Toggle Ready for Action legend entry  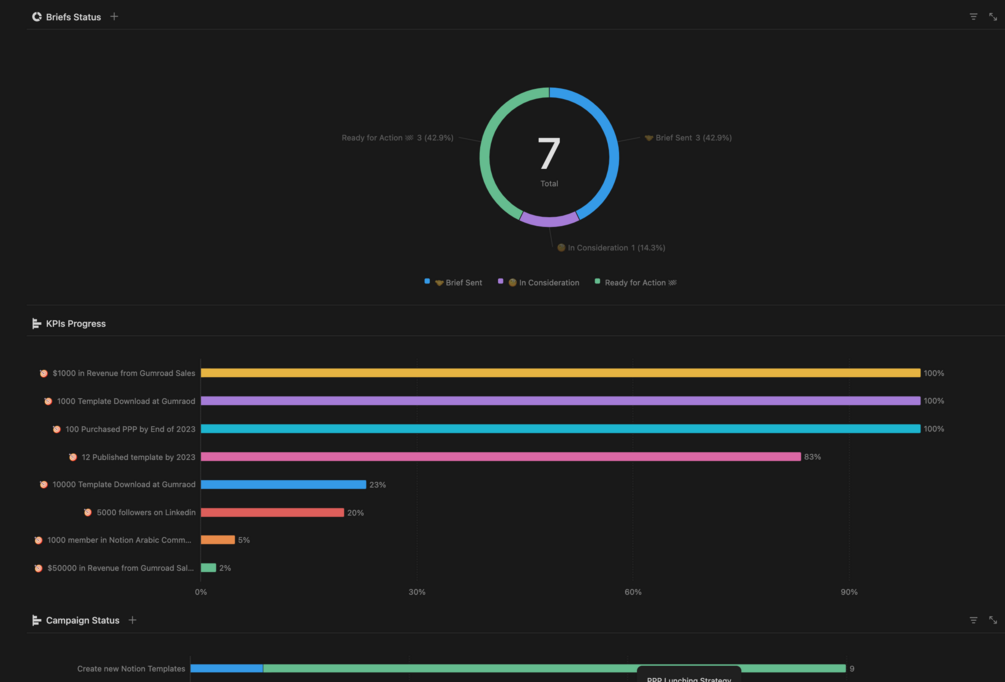[x=636, y=282]
